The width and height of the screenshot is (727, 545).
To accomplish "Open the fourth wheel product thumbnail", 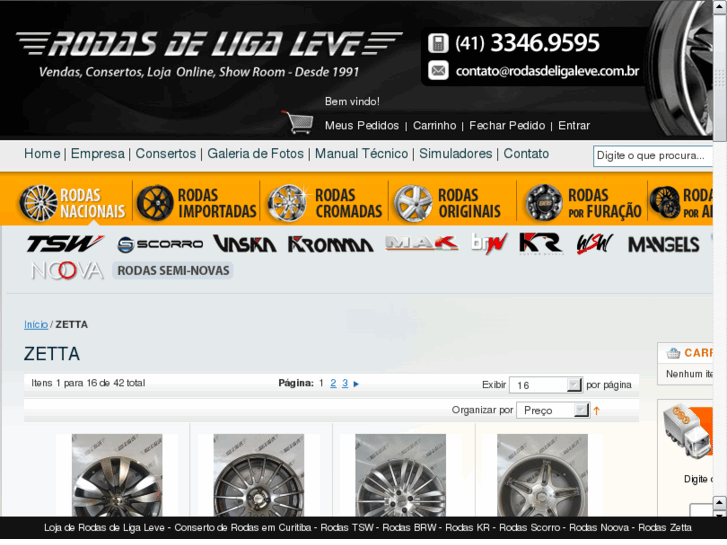I will (x=542, y=475).
